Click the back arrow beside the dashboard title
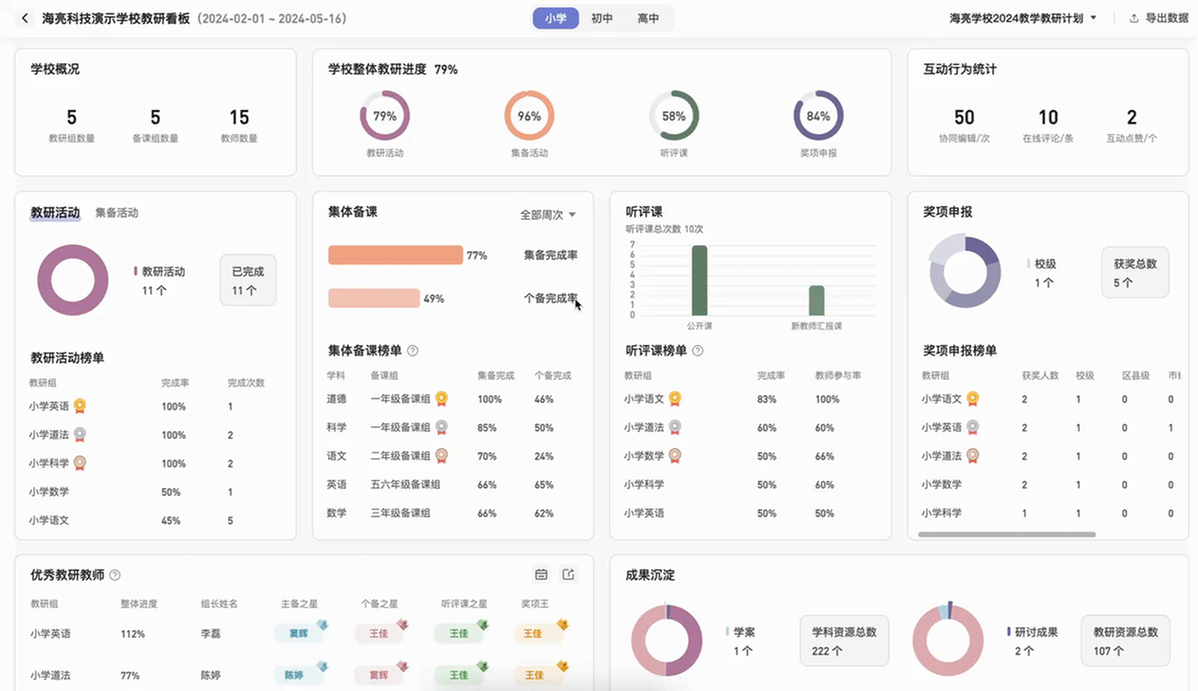The image size is (1198, 691). coord(25,18)
